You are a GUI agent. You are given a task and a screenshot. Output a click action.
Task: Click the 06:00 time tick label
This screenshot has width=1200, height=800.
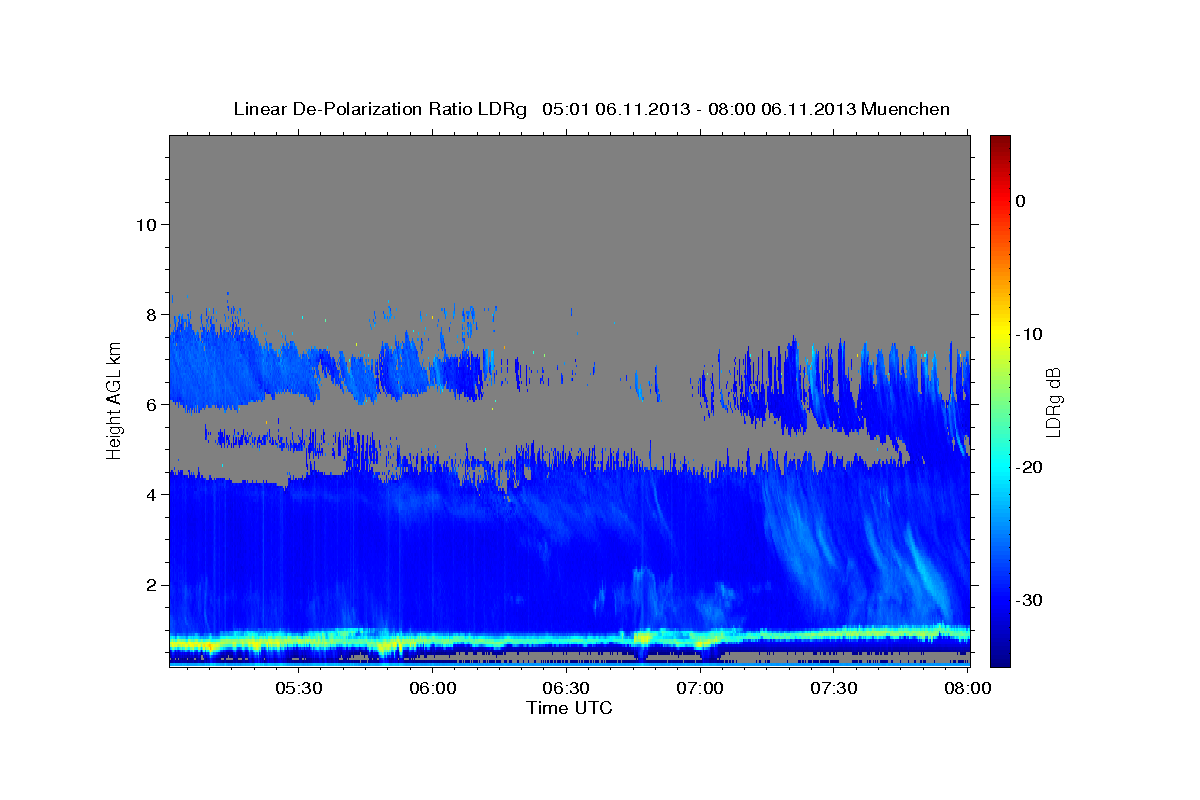[x=433, y=688]
